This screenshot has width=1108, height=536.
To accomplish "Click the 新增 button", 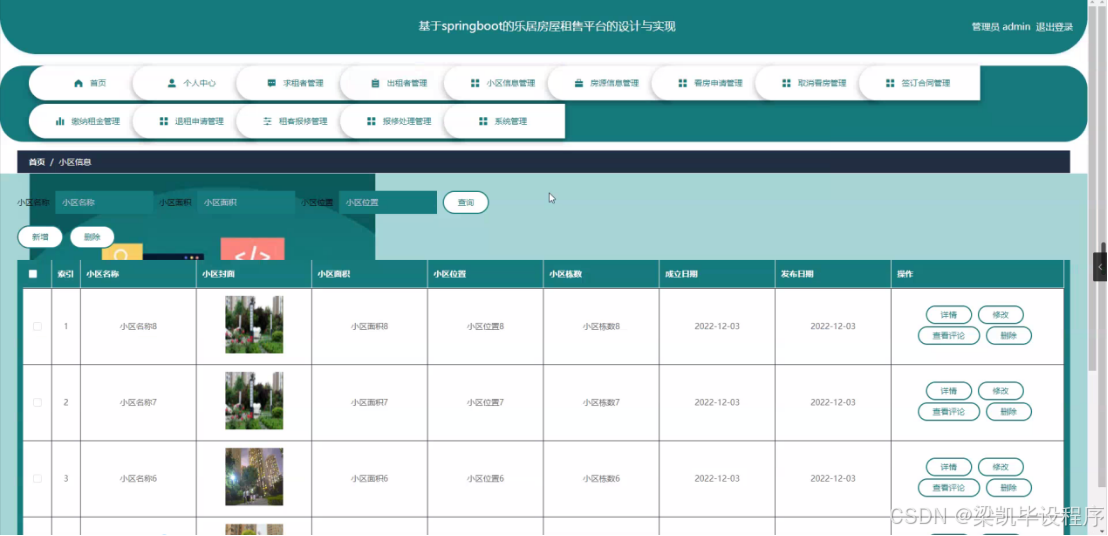I will (40, 237).
